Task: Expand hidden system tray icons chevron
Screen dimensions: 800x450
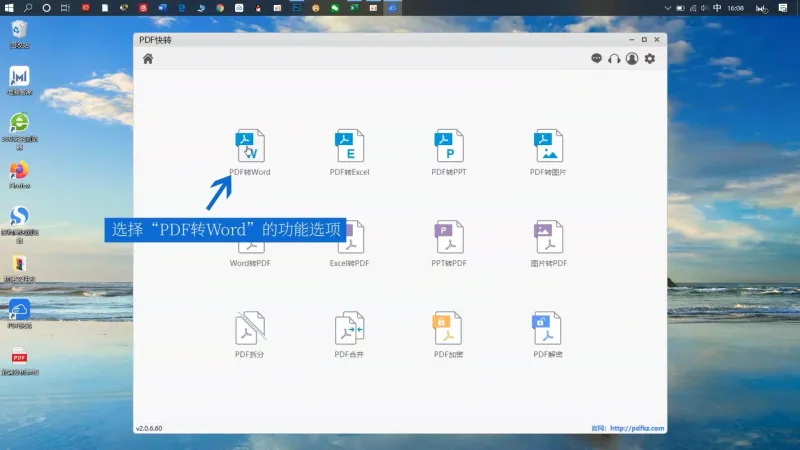Action: tap(667, 8)
